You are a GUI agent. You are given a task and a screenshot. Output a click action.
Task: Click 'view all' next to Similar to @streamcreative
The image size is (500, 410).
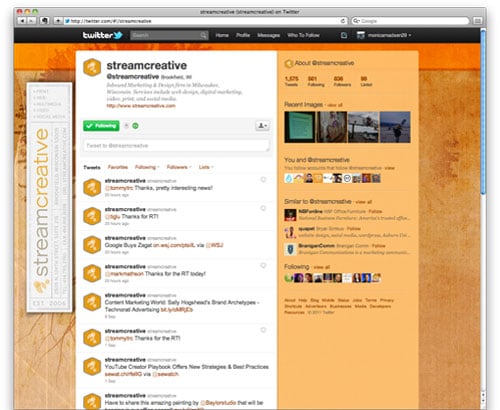[x=364, y=202]
